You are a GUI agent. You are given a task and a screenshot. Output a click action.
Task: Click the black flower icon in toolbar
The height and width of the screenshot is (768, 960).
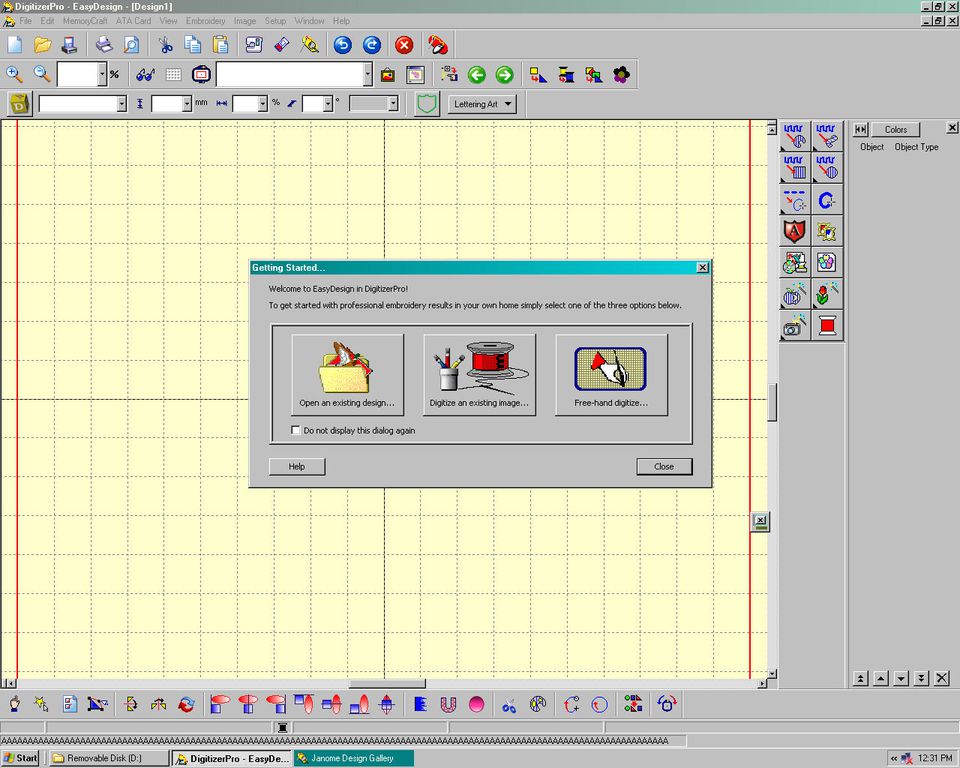click(621, 75)
